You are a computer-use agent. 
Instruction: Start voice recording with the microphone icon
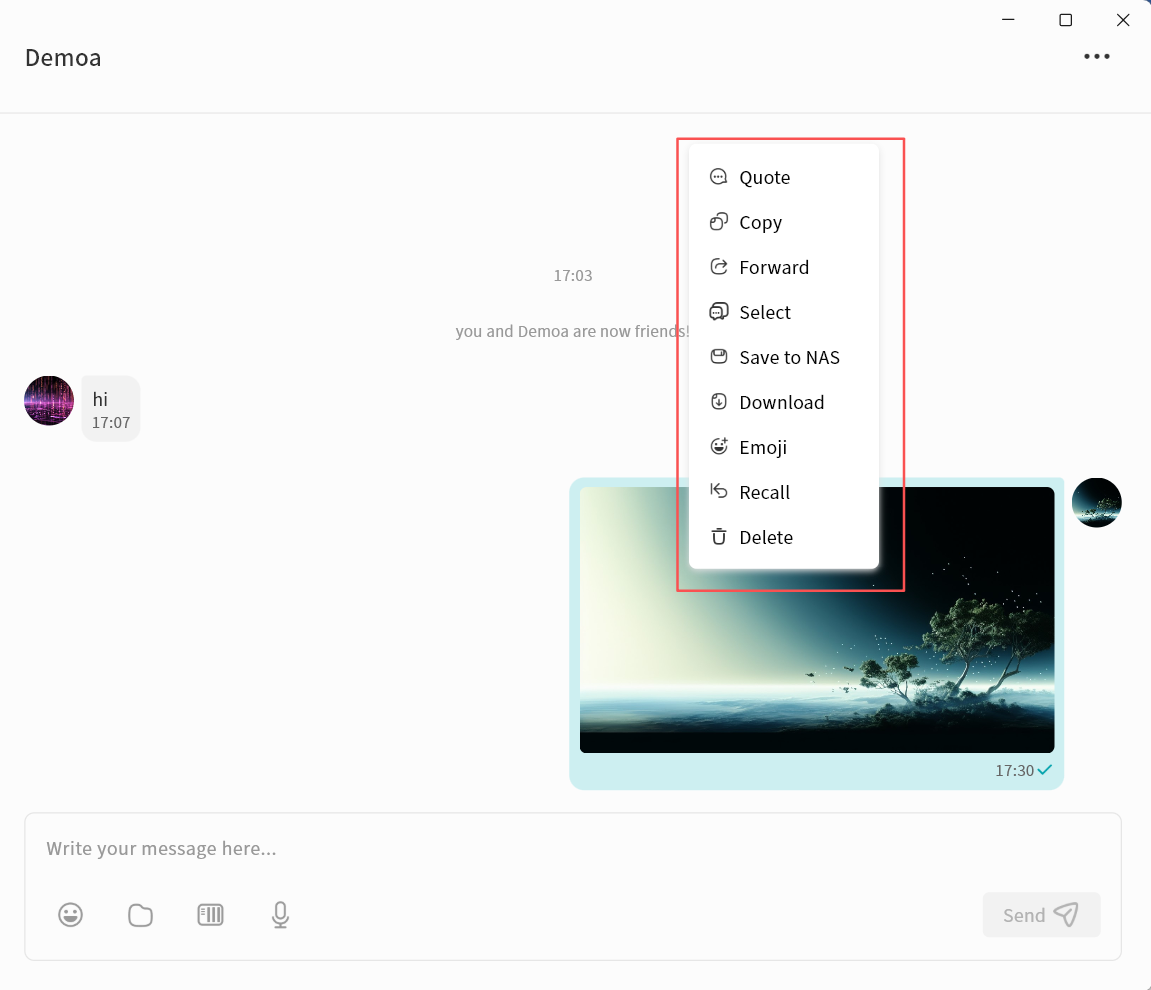[x=280, y=915]
